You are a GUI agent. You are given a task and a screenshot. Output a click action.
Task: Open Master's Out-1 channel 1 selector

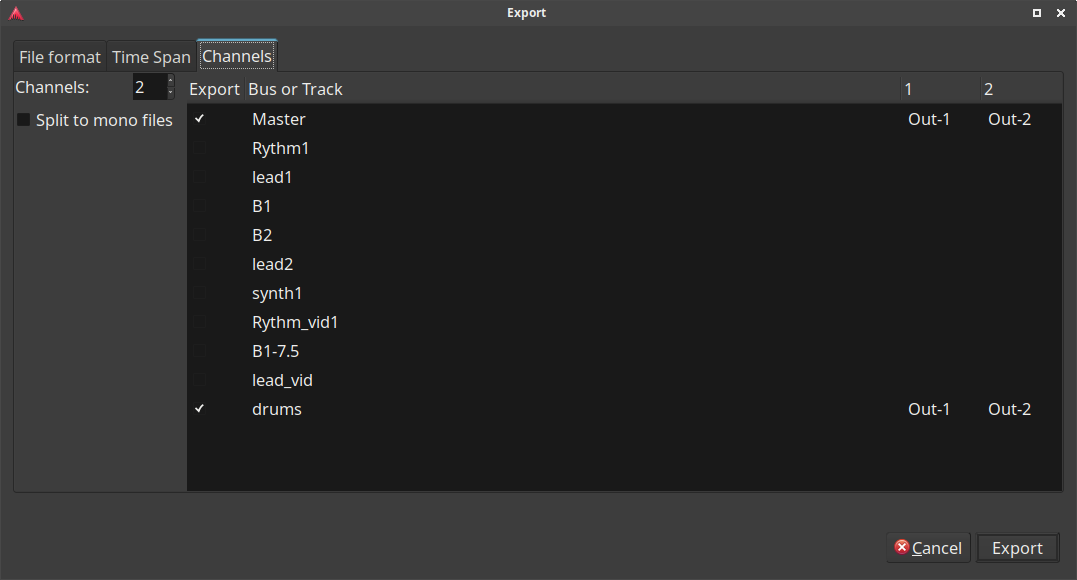[929, 119]
